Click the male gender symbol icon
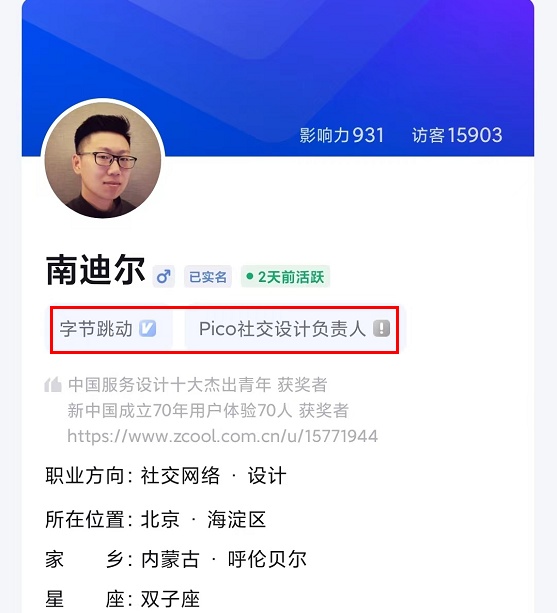 point(163,277)
